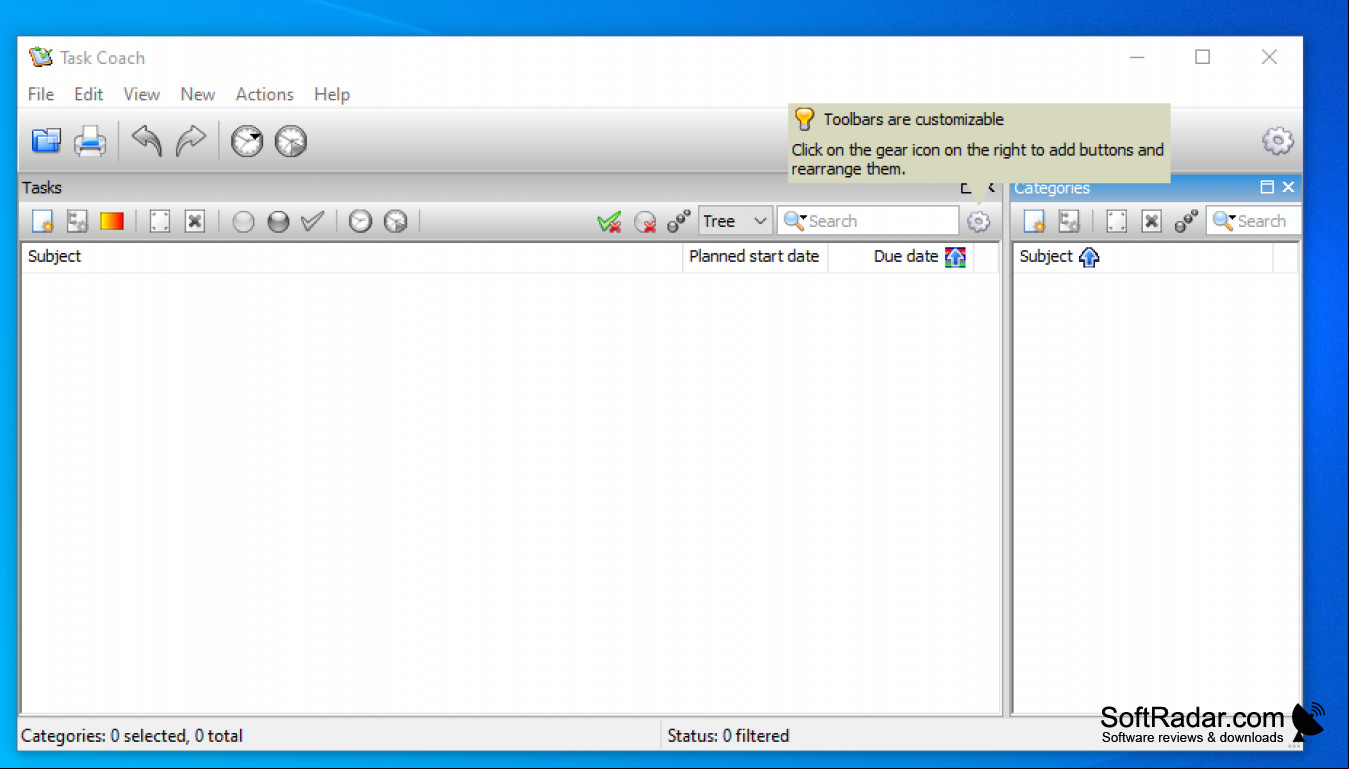The image size is (1349, 769).
Task: Click the Open file icon in main toolbar
Action: [x=46, y=141]
